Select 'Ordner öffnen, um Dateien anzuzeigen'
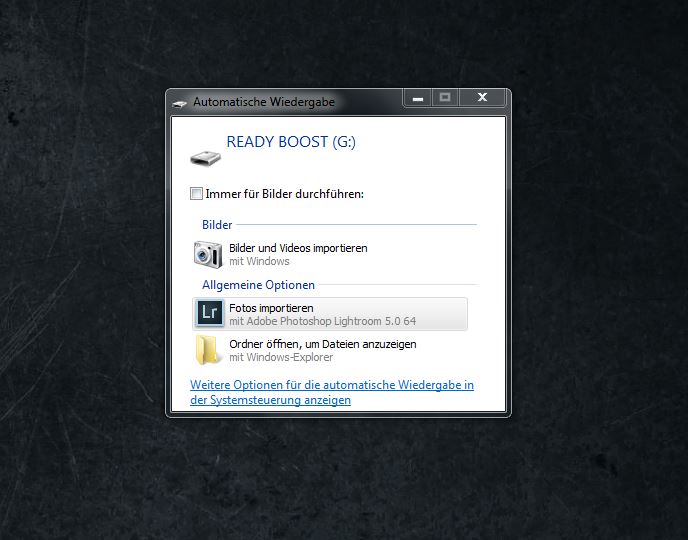The width and height of the screenshot is (688, 540). click(330, 350)
